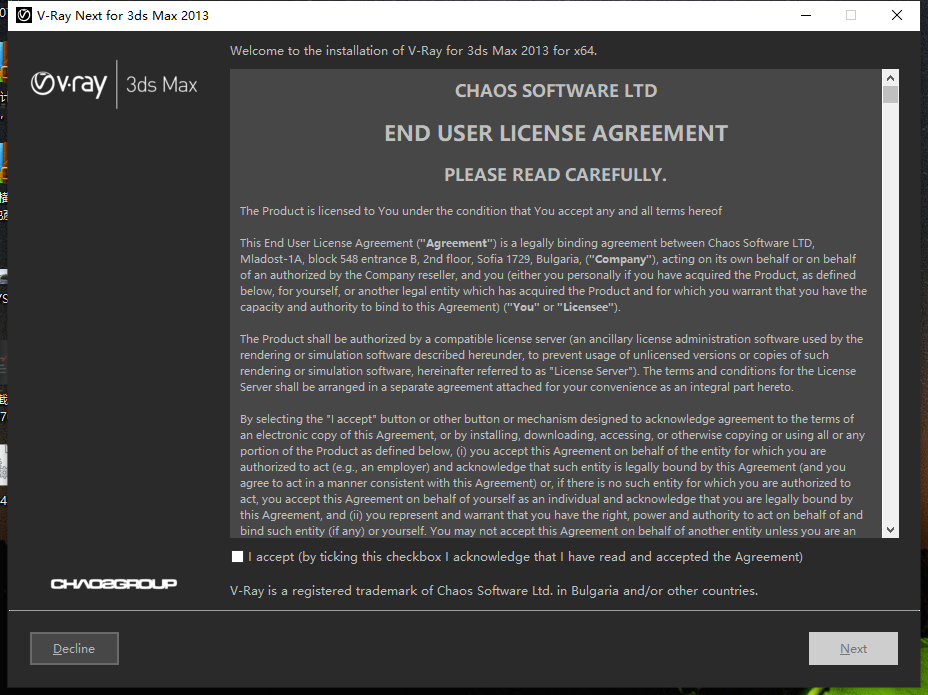The height and width of the screenshot is (695, 928).
Task: Click the PLEASE READ CAREFULLY heading
Action: pyautogui.click(x=555, y=175)
